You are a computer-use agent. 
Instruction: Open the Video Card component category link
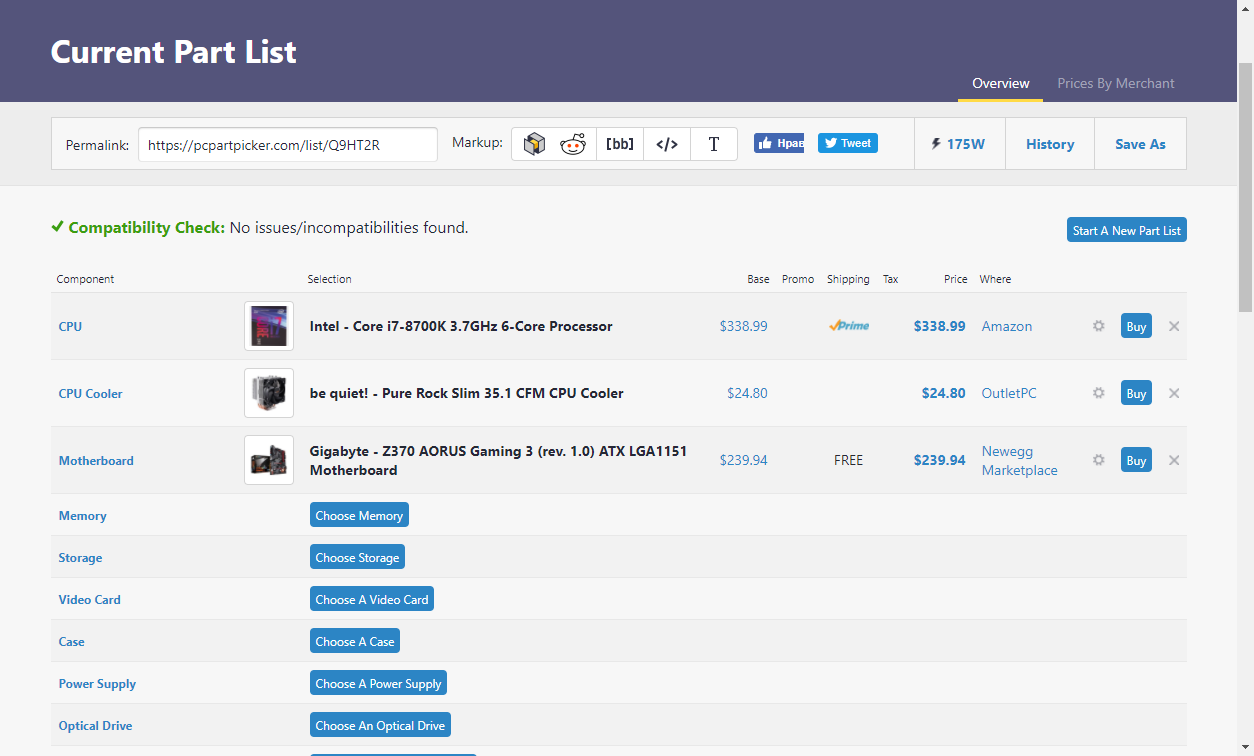(x=89, y=599)
